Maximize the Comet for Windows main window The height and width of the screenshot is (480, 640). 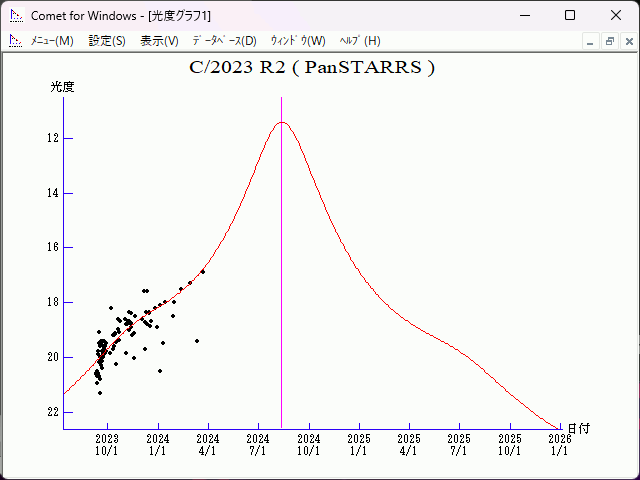(x=570, y=15)
